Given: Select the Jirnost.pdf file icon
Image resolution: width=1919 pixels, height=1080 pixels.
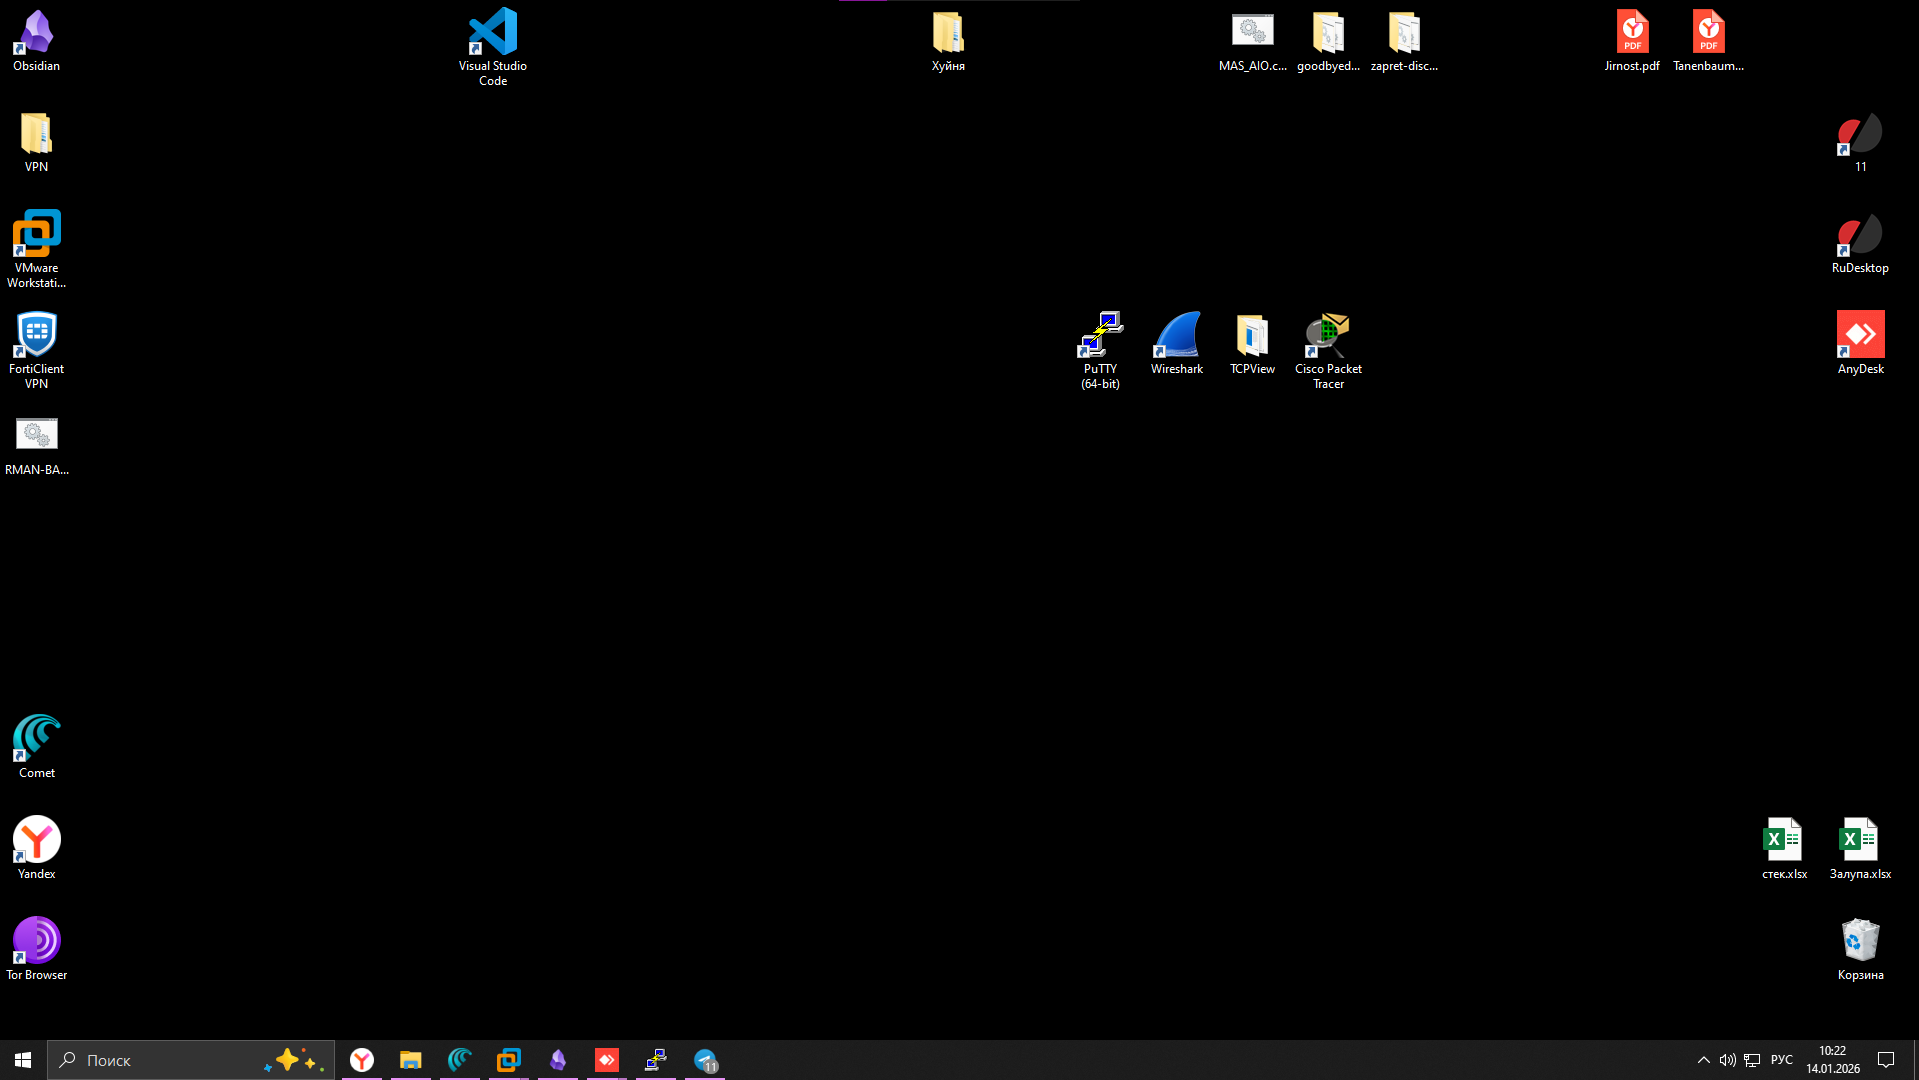Looking at the screenshot, I should point(1633,41).
